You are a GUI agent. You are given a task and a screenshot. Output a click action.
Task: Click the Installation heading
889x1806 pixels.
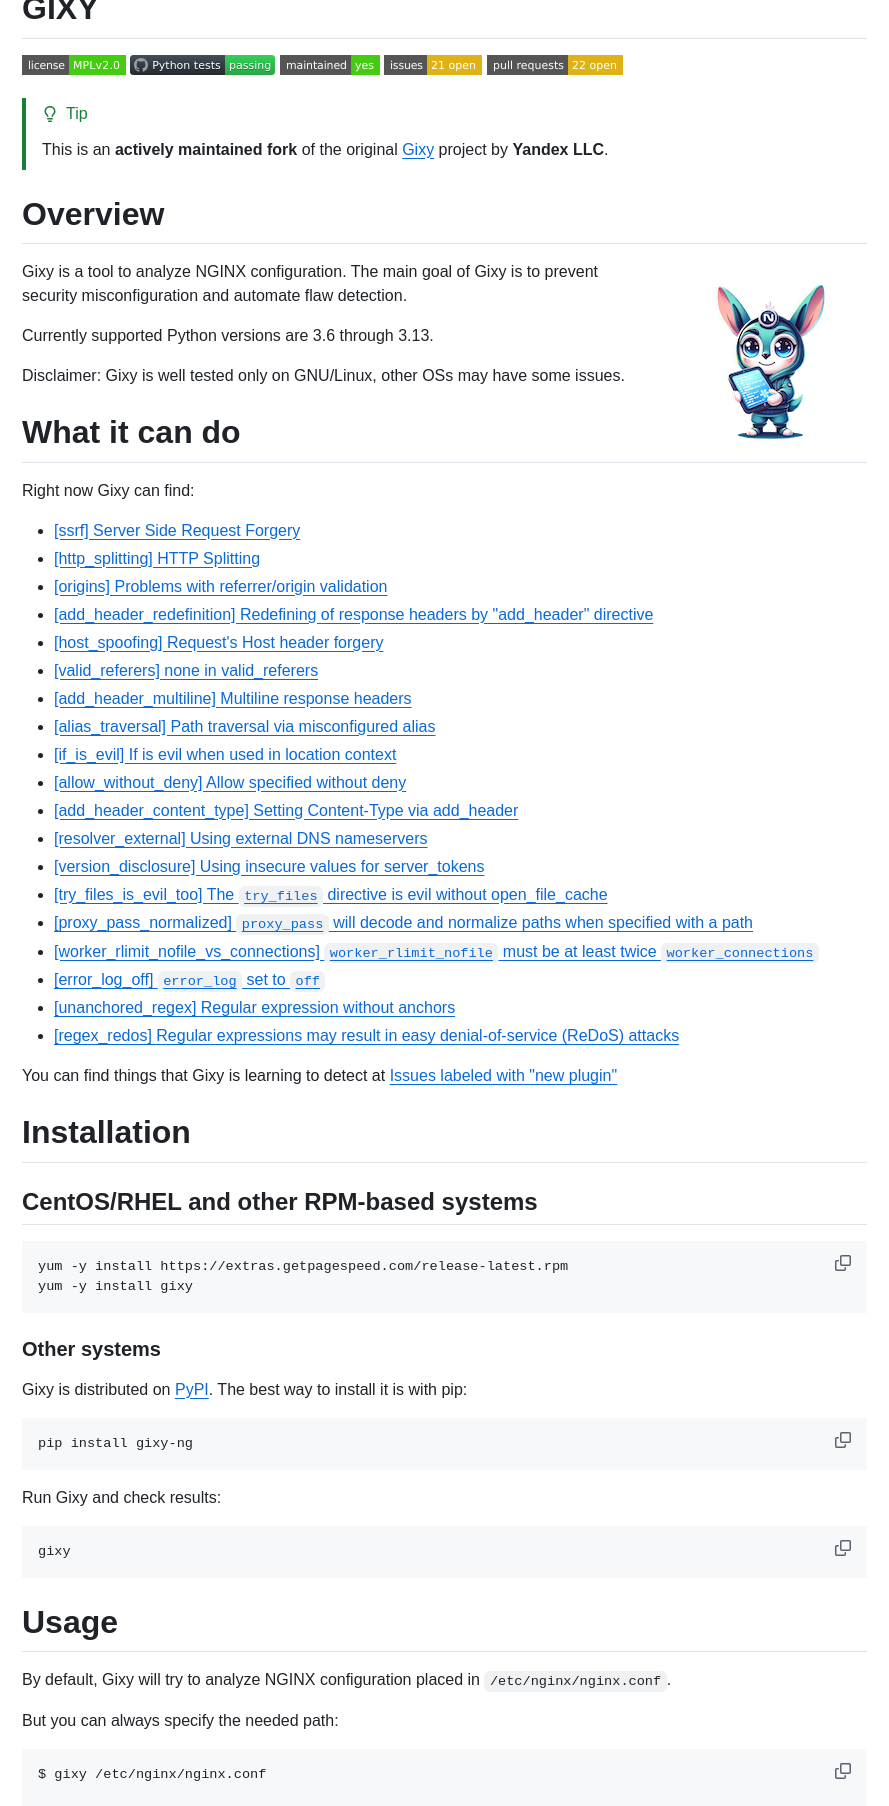click(x=106, y=1132)
